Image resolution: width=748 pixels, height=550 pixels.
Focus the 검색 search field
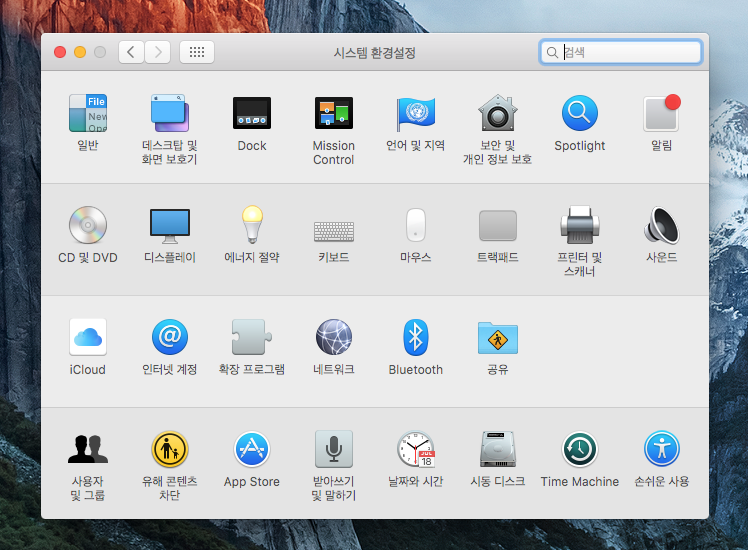621,52
